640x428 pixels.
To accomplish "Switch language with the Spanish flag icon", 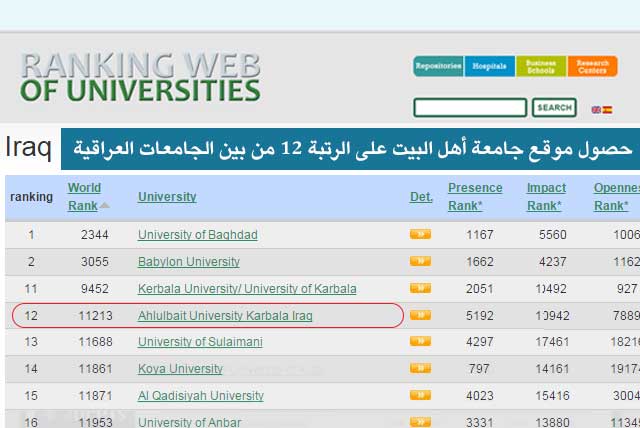I will [607, 109].
